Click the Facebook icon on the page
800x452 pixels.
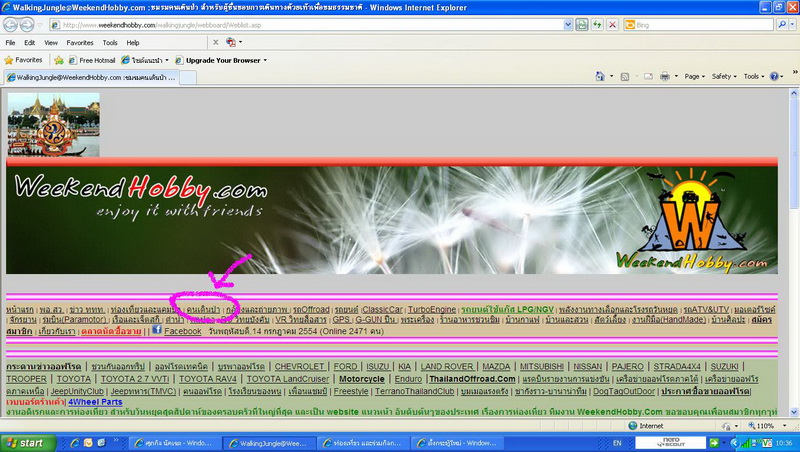pos(157,330)
